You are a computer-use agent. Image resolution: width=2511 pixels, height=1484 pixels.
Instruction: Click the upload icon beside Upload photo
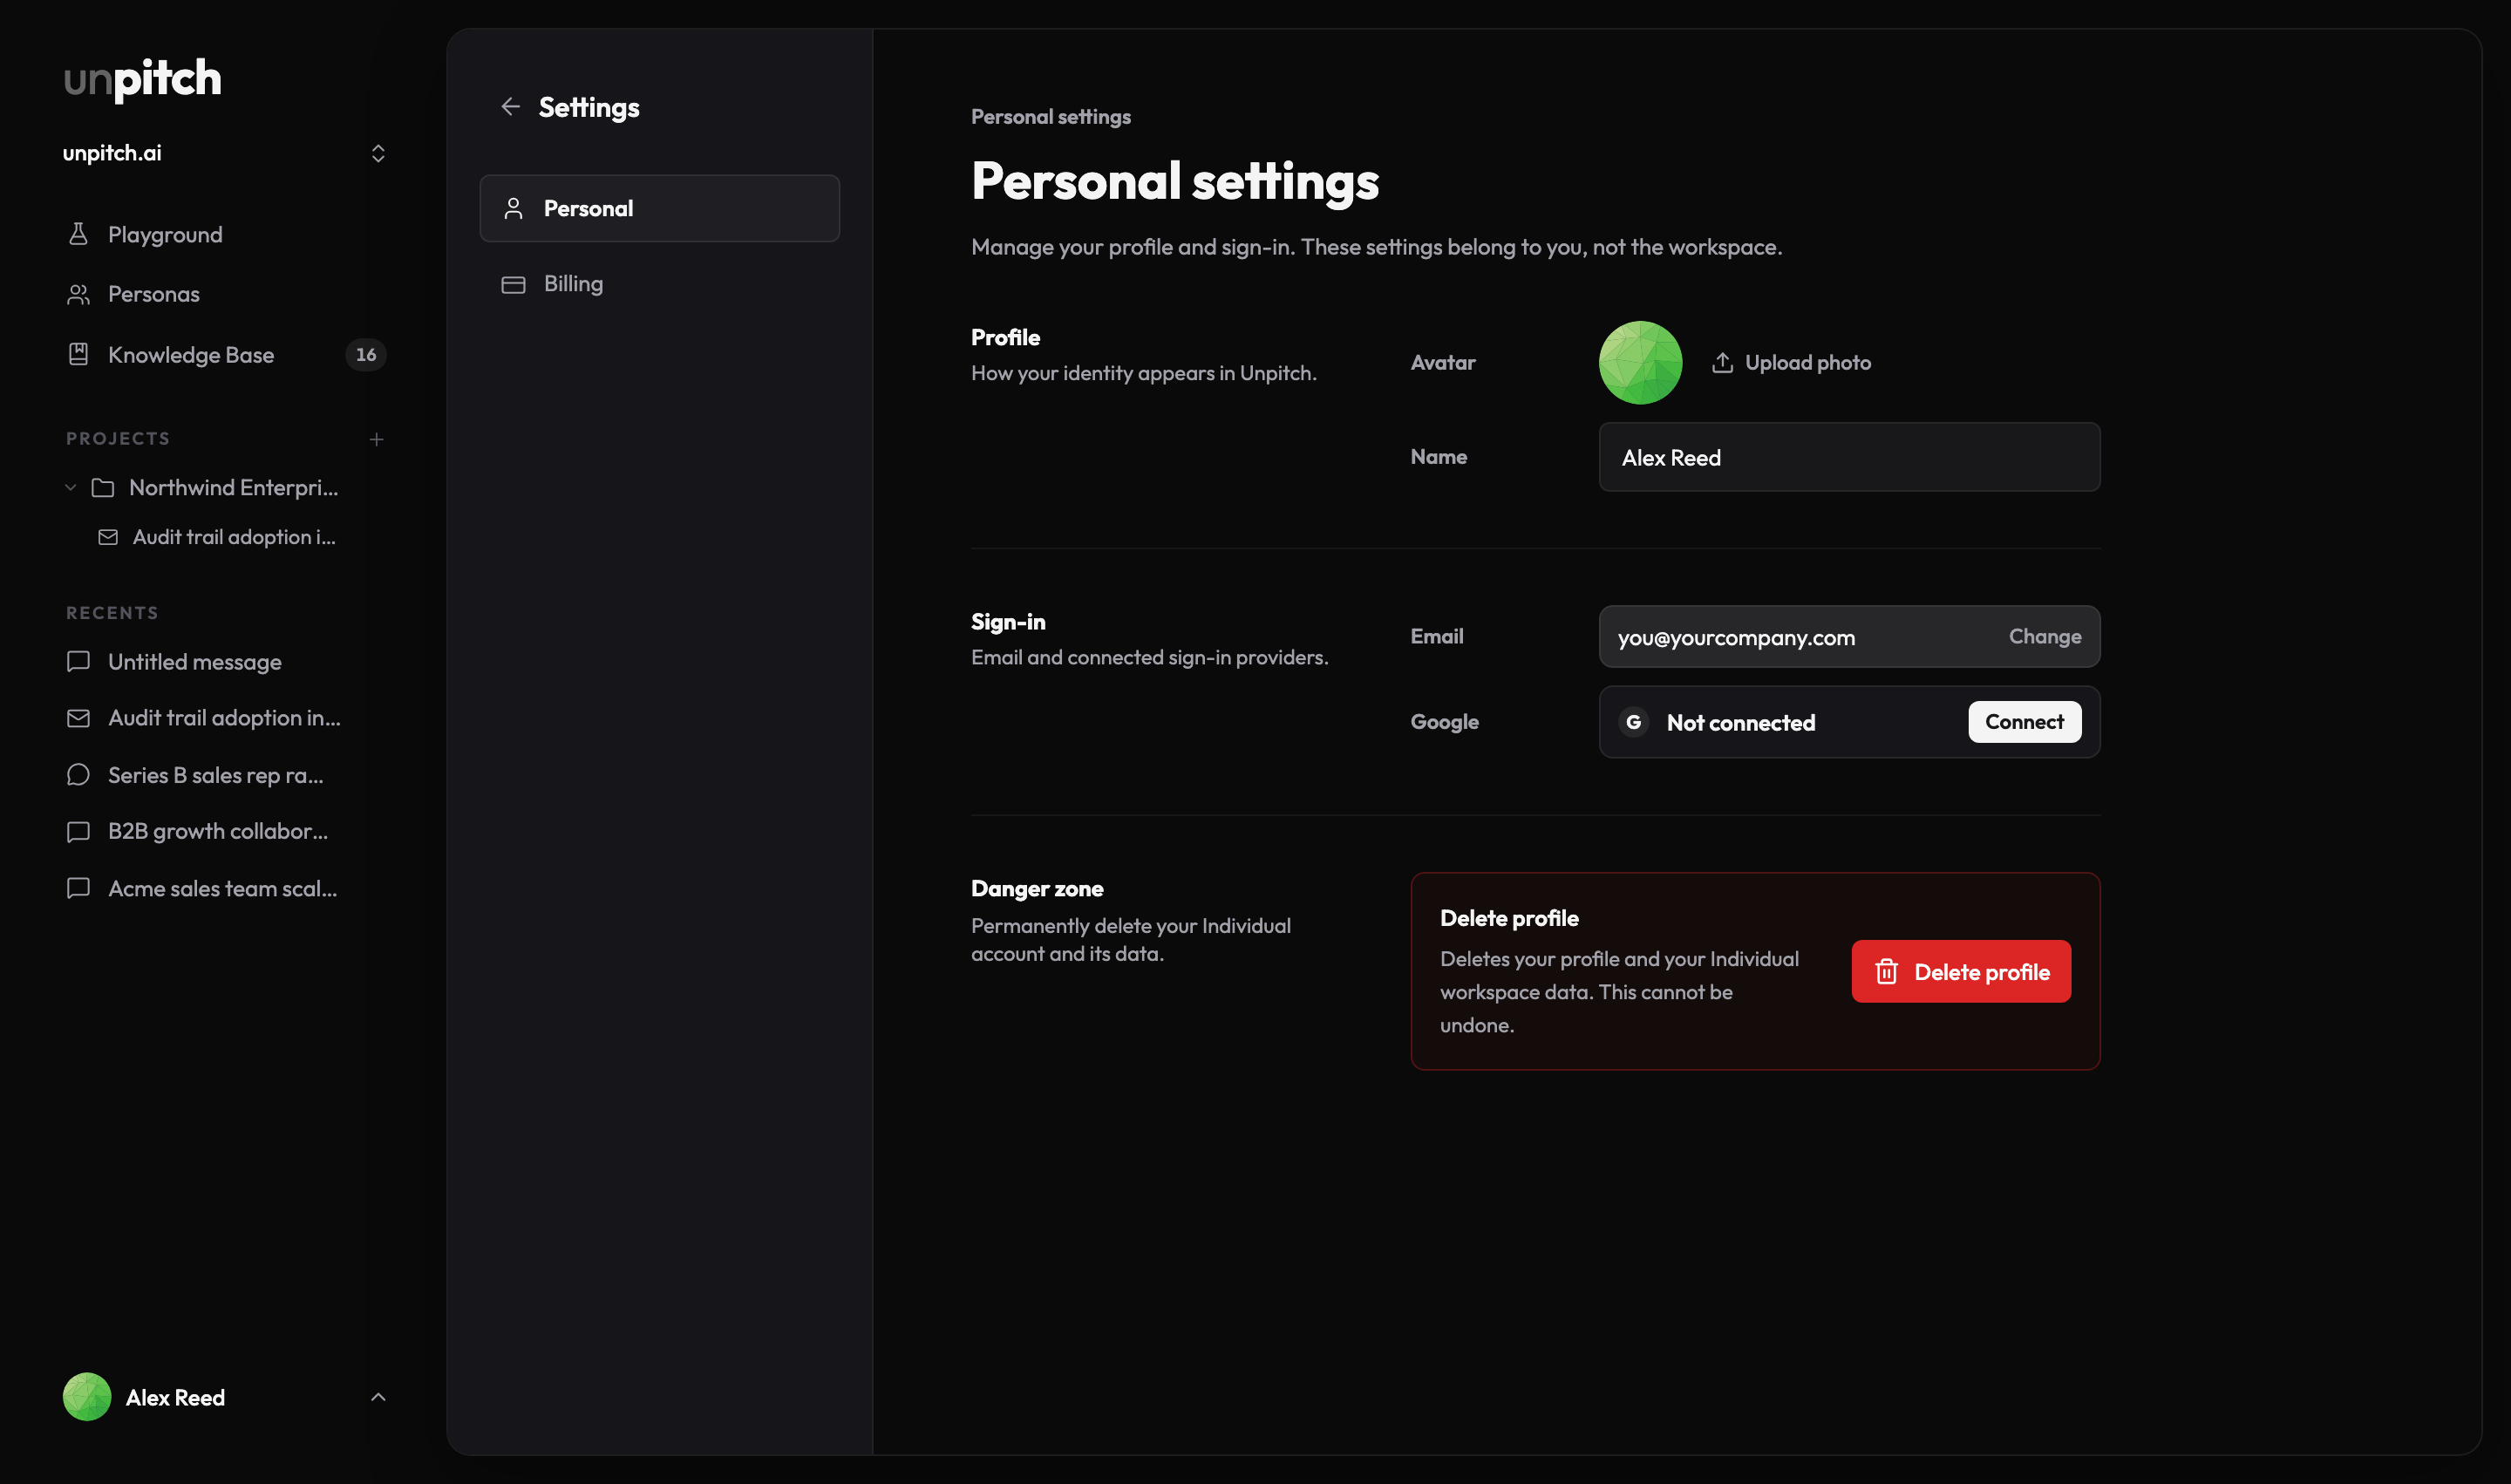coord(1722,363)
